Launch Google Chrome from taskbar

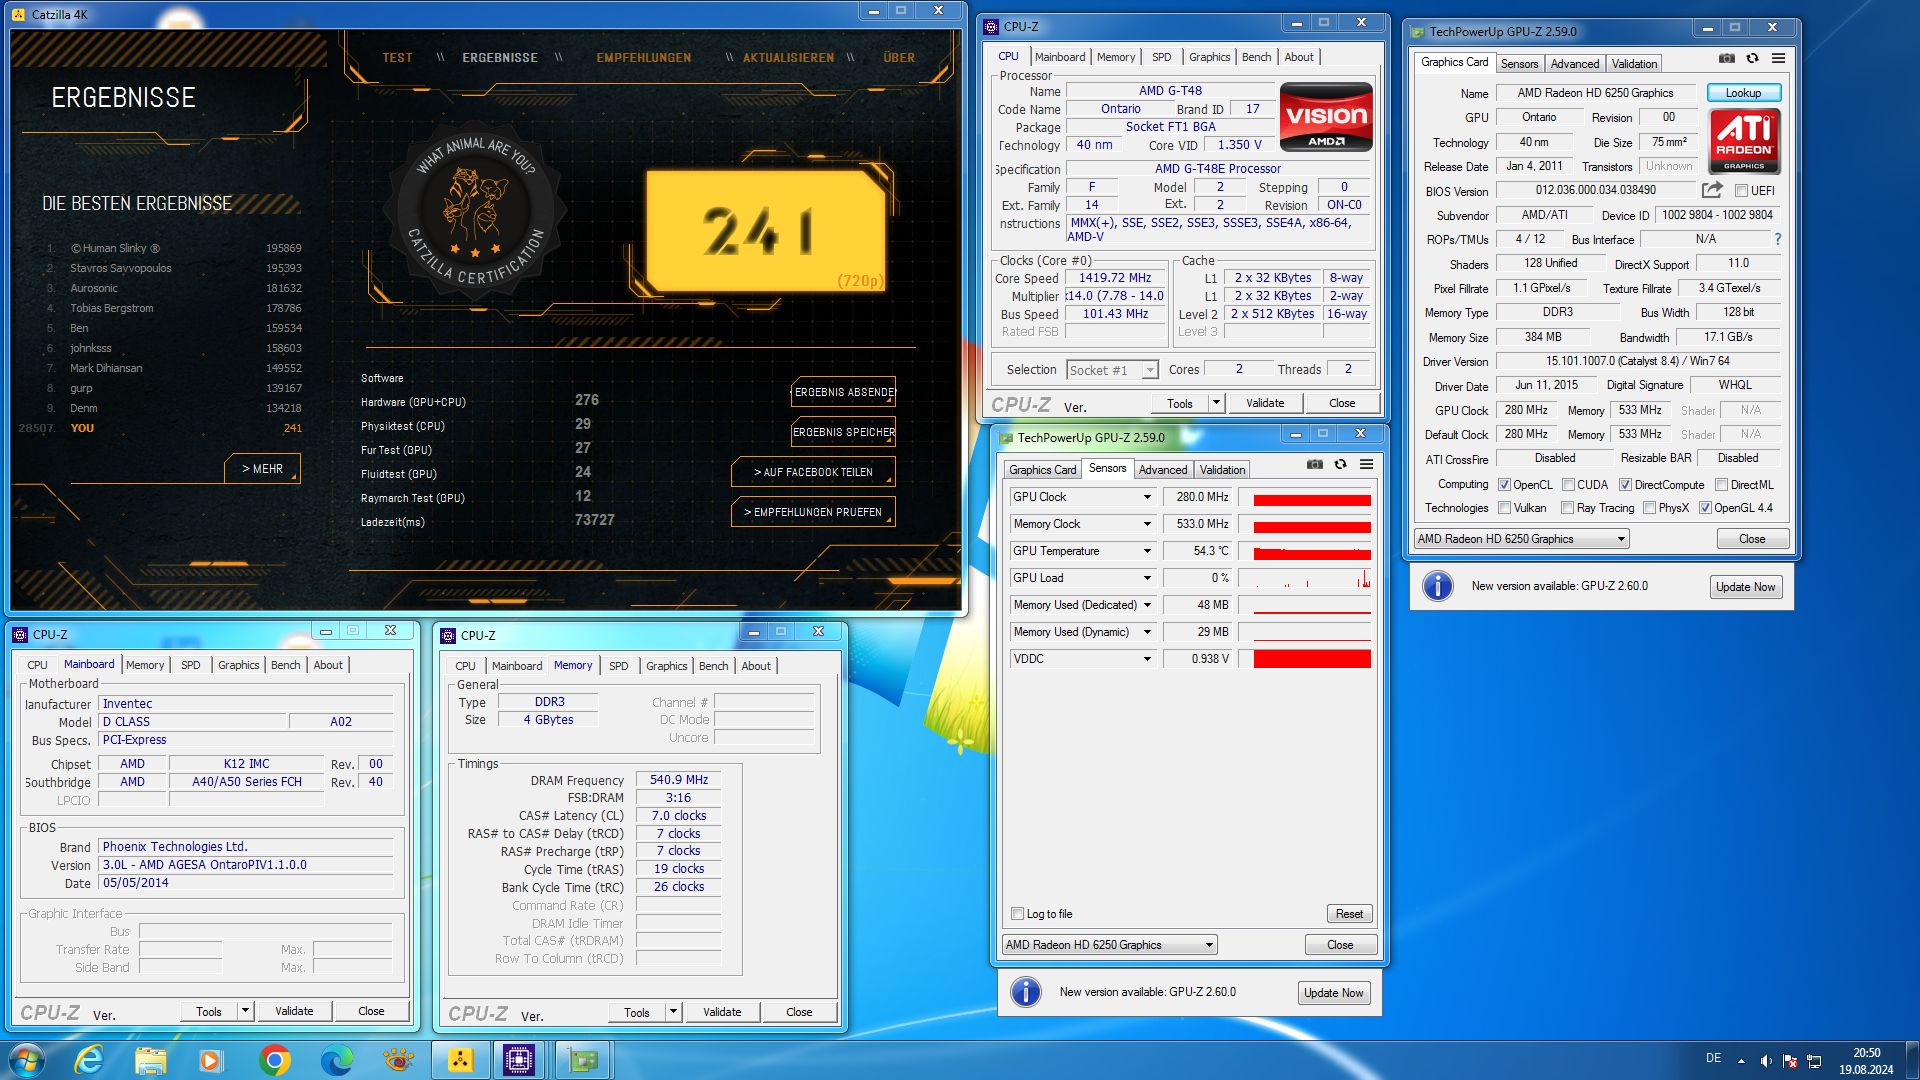[x=274, y=1059]
